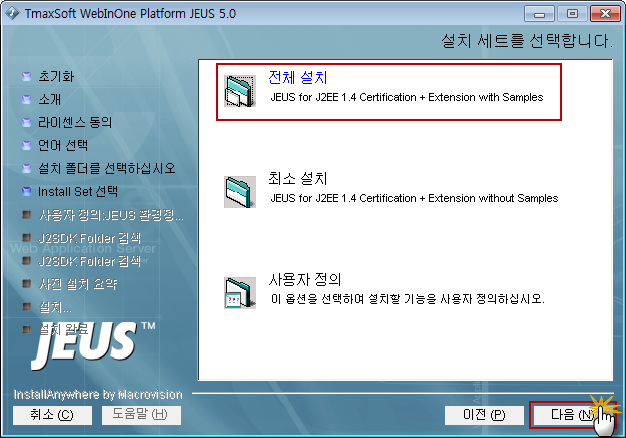Click the 언어 선택 step
Image resolution: width=626 pixels, height=438 pixels.
click(63, 145)
